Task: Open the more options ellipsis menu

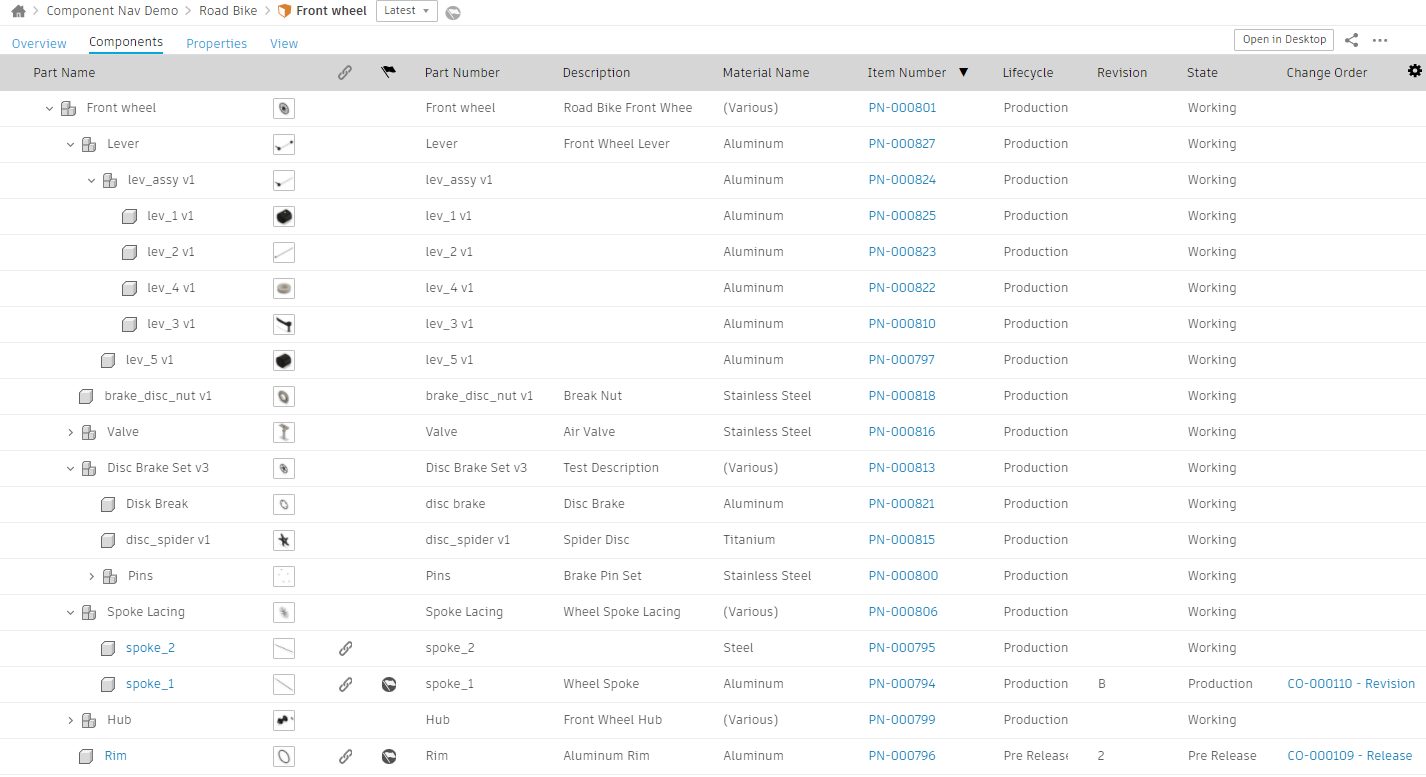Action: coord(1380,40)
